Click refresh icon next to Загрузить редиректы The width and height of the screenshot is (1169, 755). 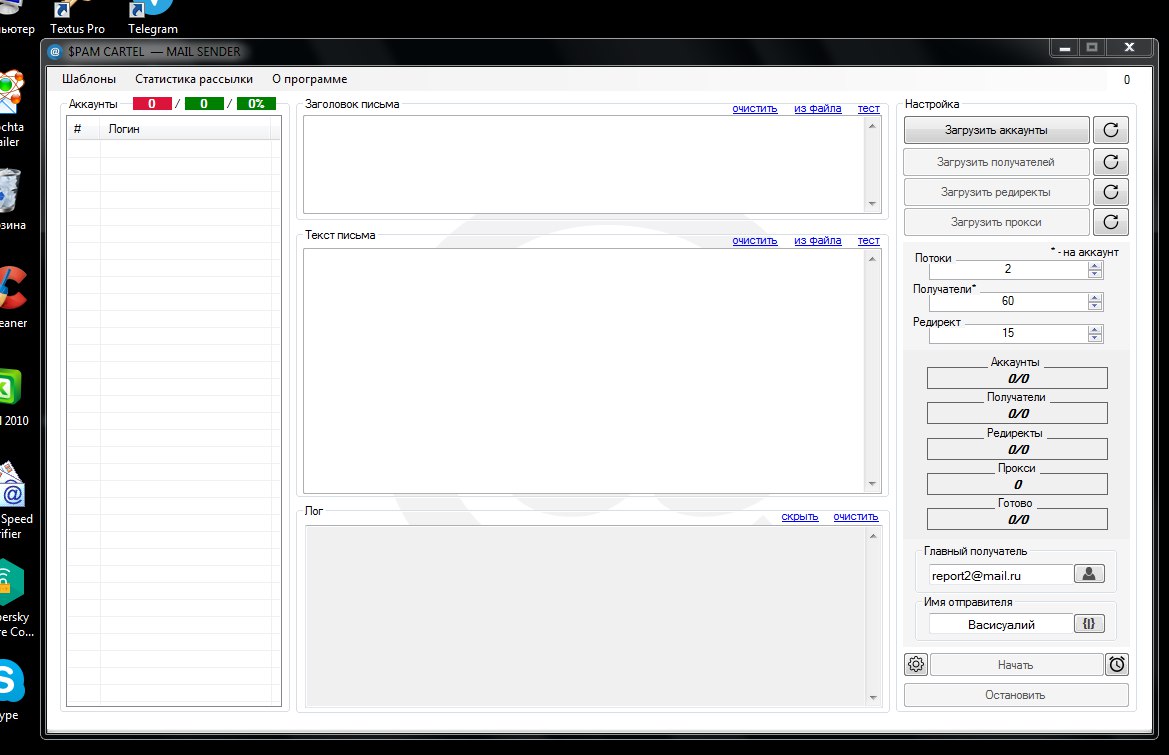pos(1110,192)
